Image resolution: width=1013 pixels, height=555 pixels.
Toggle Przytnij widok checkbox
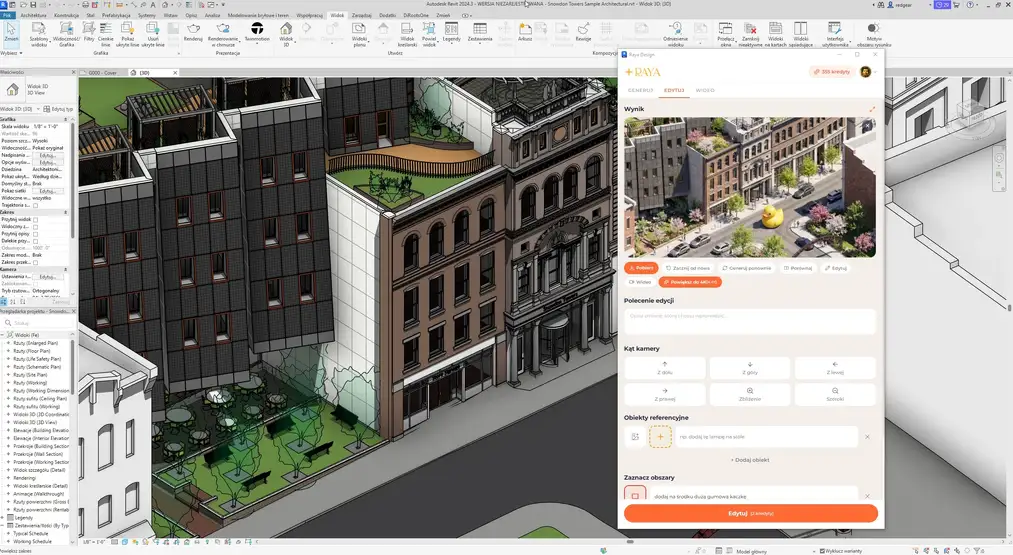[36, 220]
